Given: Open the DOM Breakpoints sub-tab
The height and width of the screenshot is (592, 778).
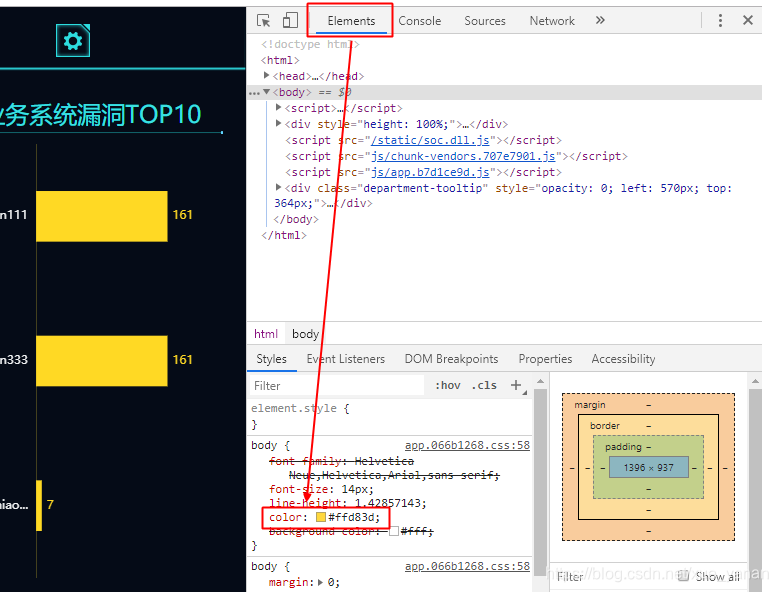Looking at the screenshot, I should (x=452, y=359).
